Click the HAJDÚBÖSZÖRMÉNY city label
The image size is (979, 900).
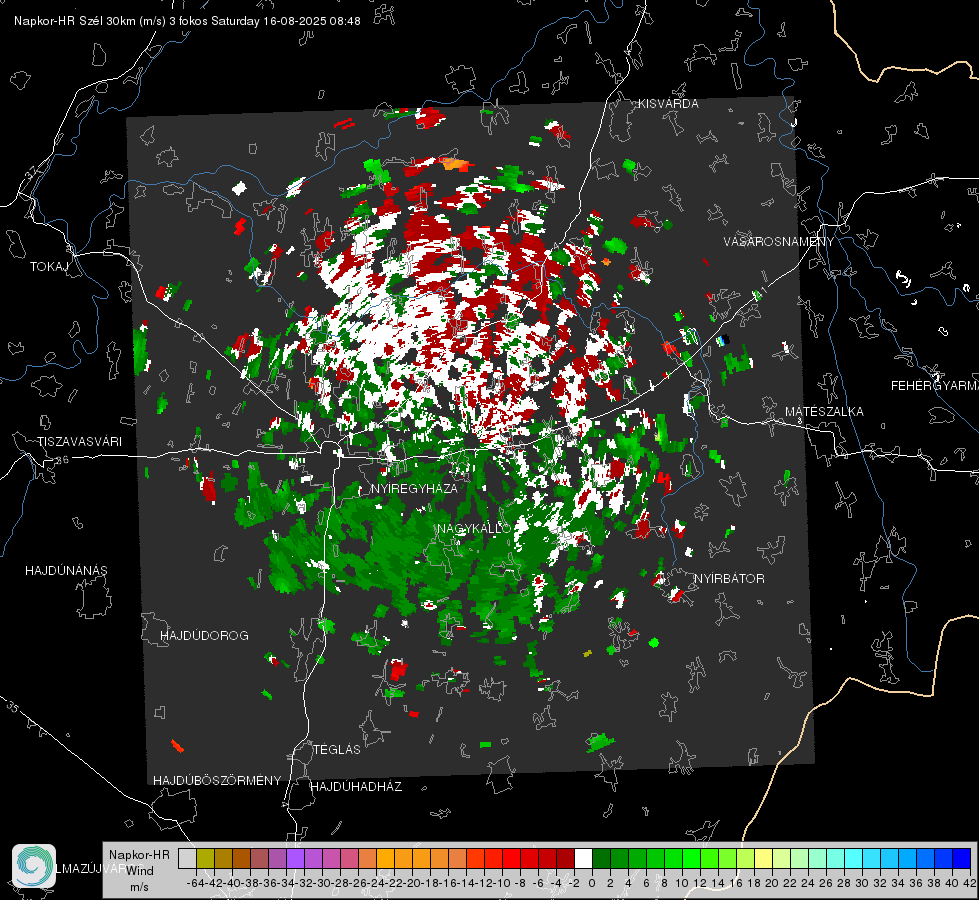coord(217,781)
